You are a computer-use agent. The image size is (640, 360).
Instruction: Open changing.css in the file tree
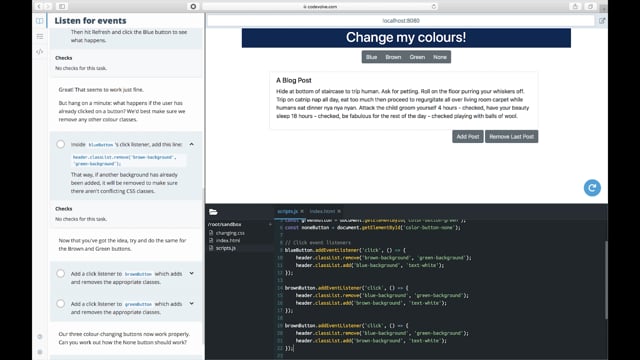click(230, 233)
